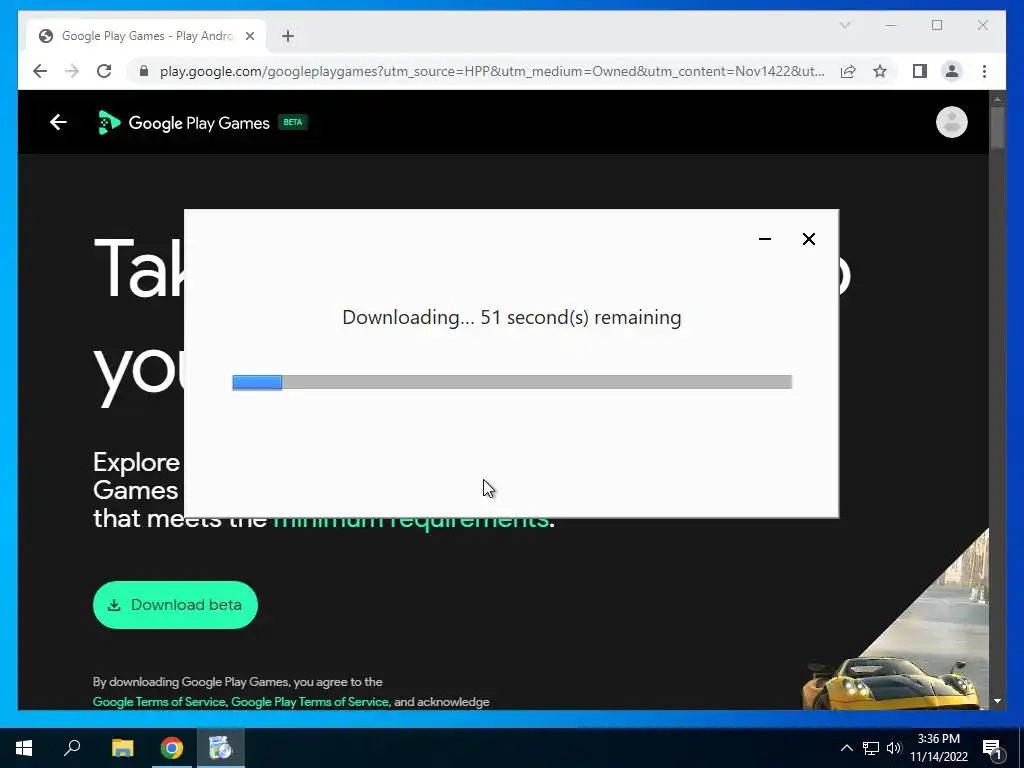1024x768 pixels.
Task: Open File Explorer from taskbar
Action: [122, 748]
